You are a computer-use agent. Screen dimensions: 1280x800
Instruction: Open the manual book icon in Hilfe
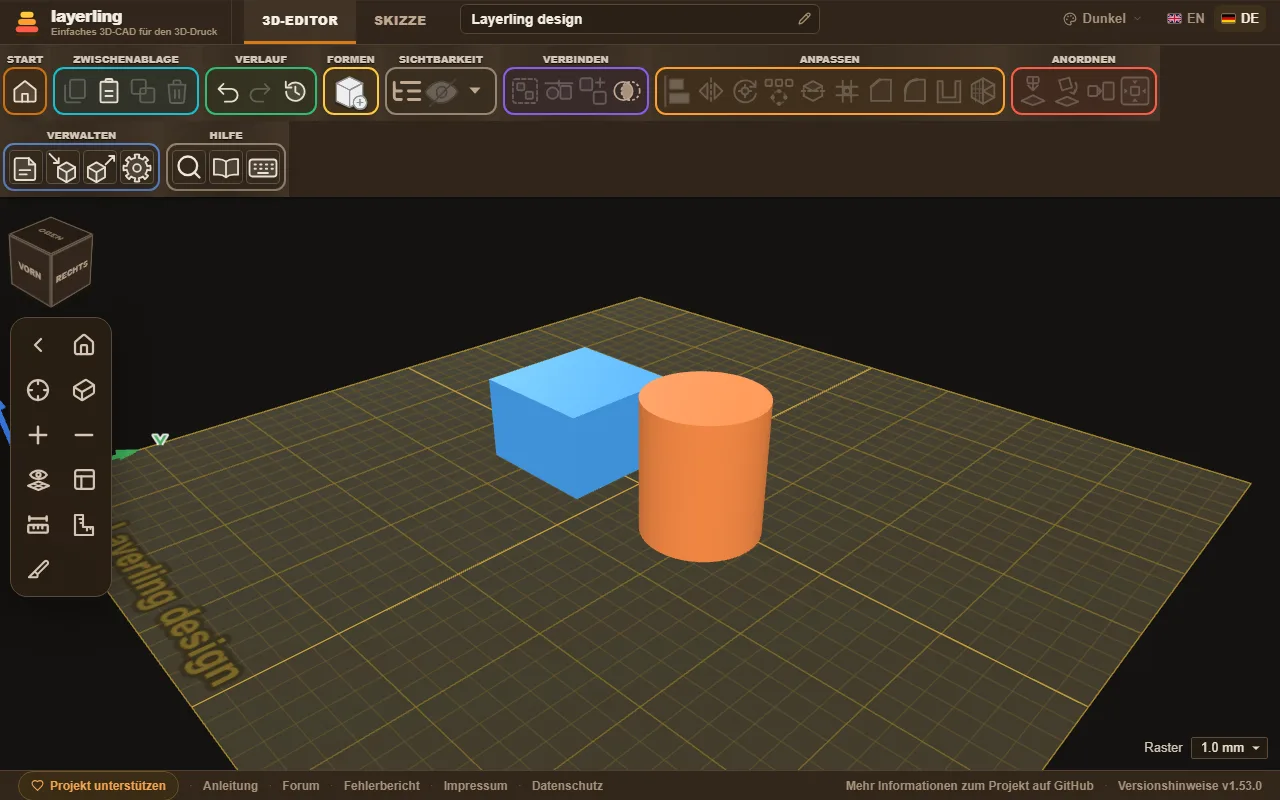click(x=226, y=168)
